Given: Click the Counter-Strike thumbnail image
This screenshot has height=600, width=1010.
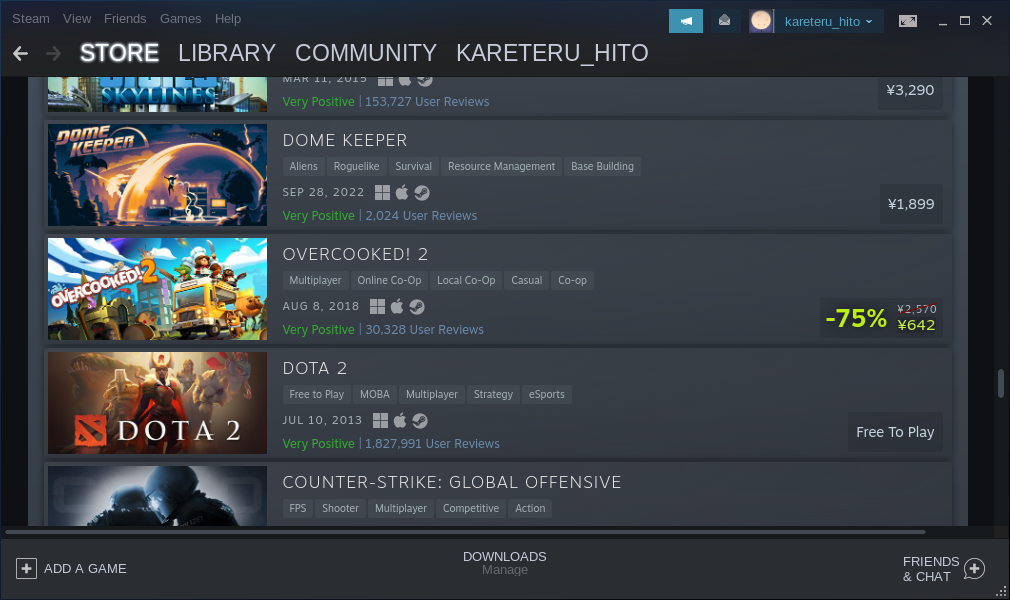Looking at the screenshot, I should (157, 496).
